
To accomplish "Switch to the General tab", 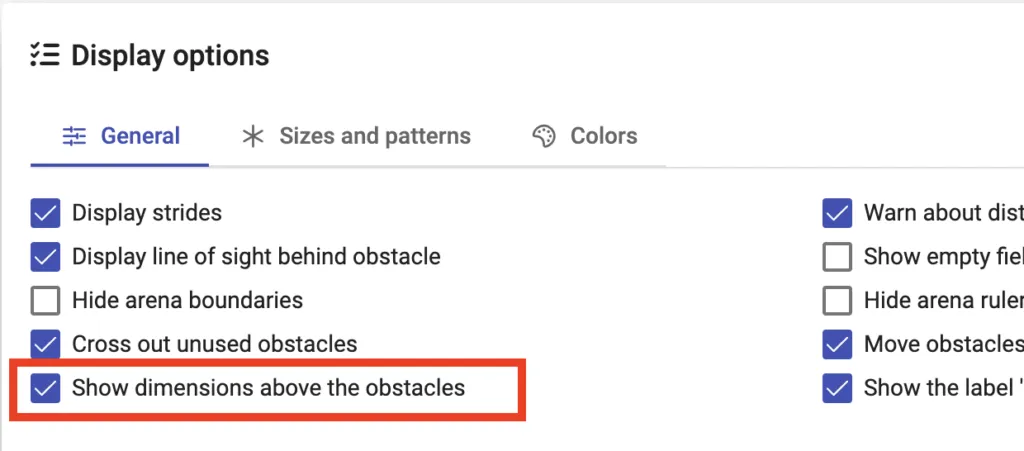I will (120, 136).
